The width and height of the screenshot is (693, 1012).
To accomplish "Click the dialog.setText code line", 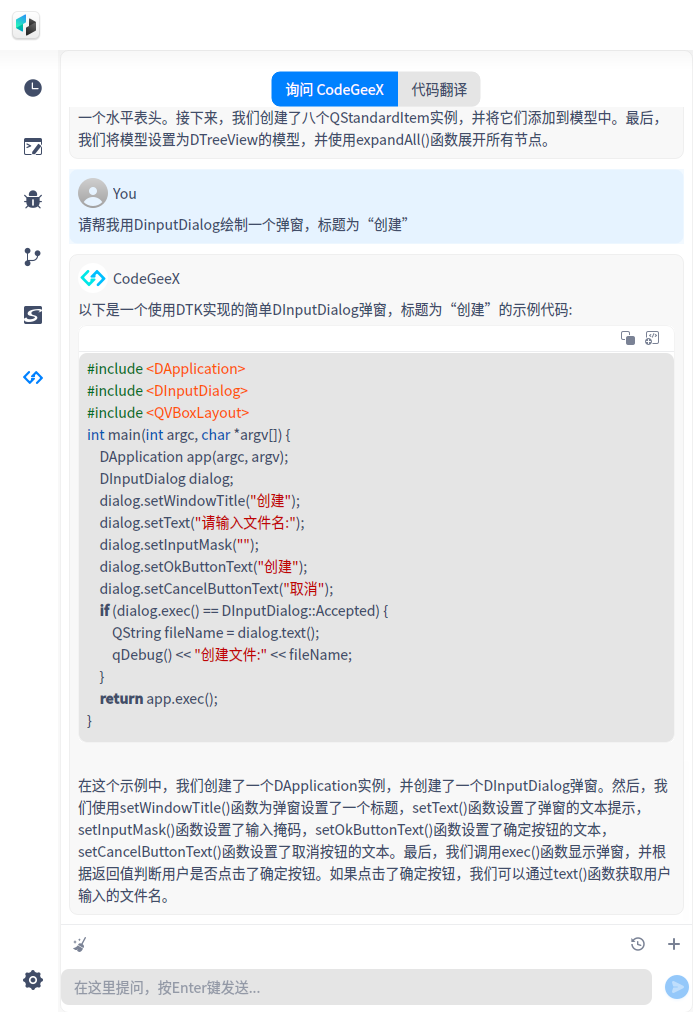I will [202, 523].
